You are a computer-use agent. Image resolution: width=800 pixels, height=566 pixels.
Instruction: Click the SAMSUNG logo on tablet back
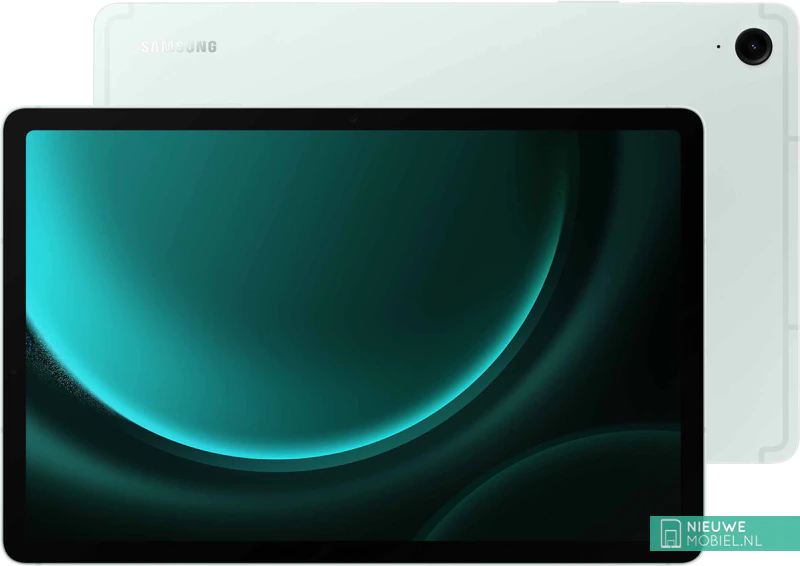178,46
